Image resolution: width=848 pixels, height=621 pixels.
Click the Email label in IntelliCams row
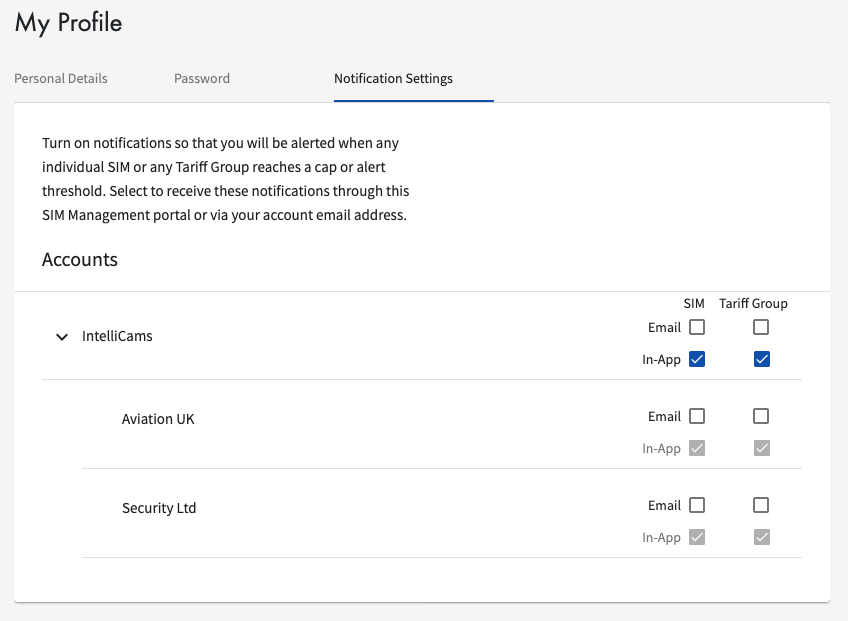coord(664,327)
